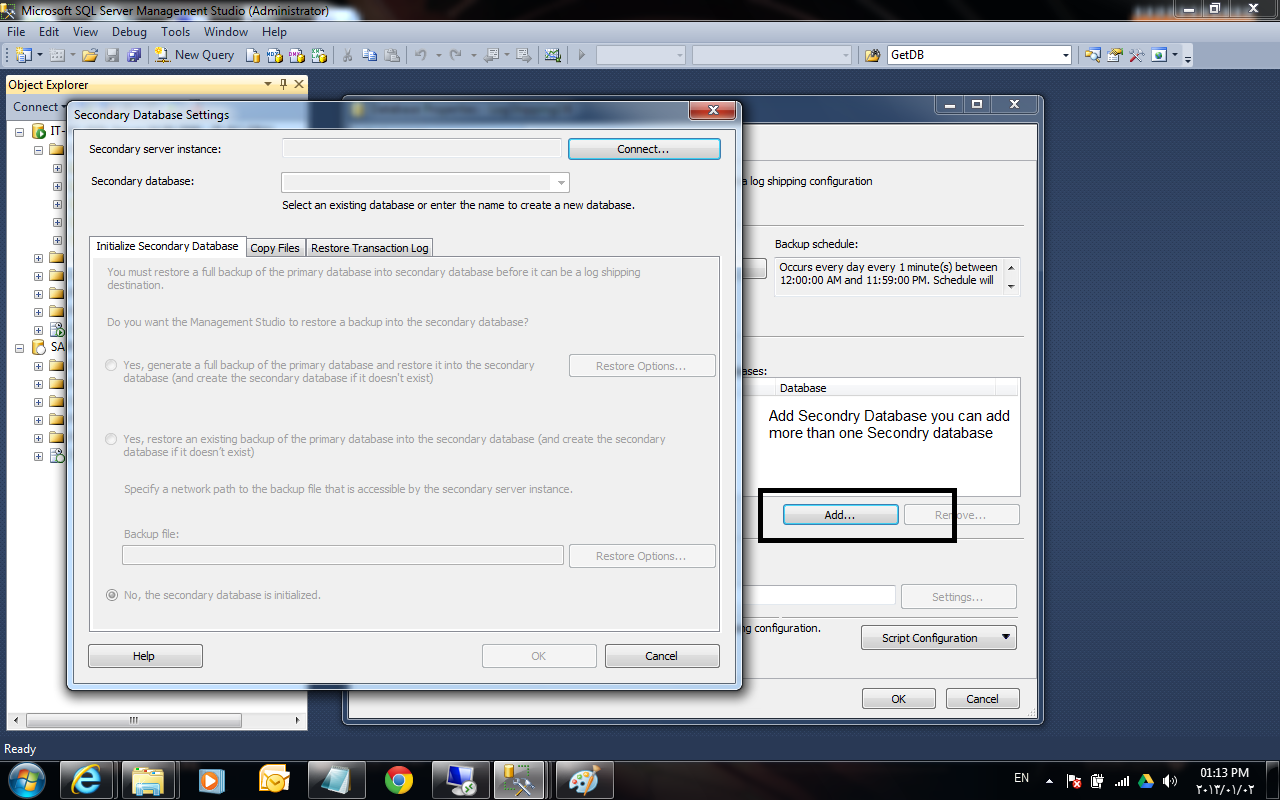Open the Undo history dropdown arrow
The image size is (1280, 800).
click(438, 55)
